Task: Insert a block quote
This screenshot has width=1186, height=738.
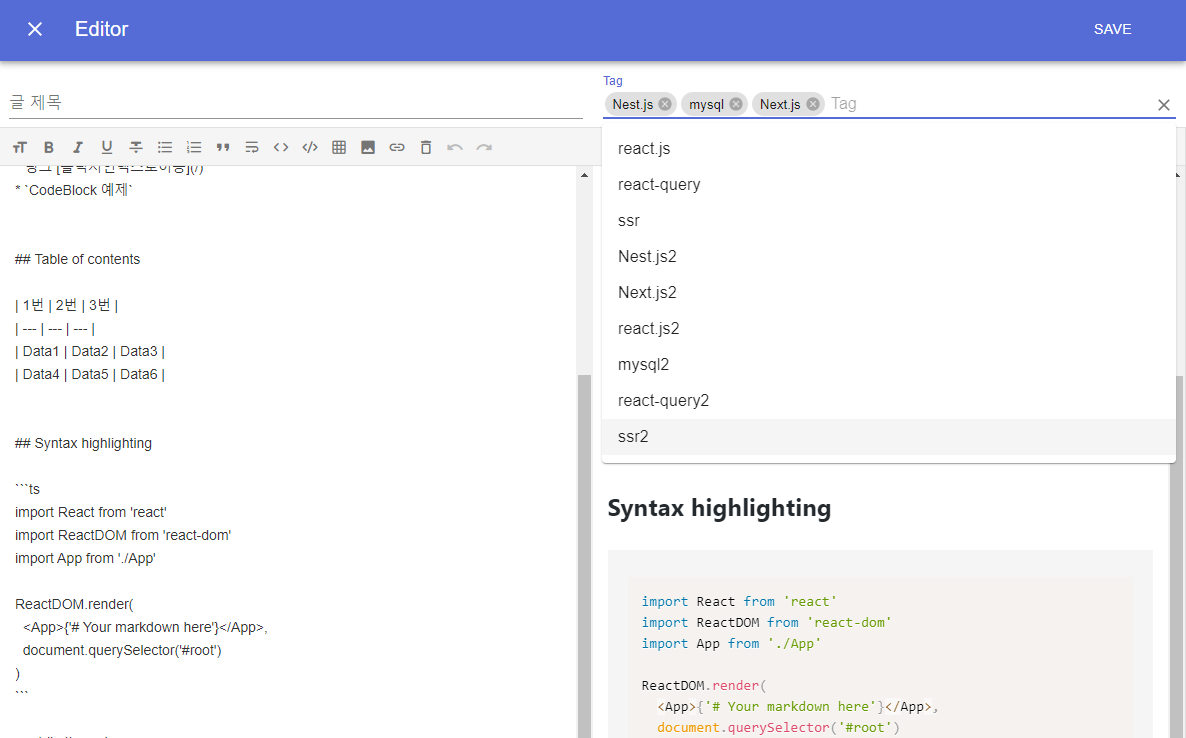Action: click(223, 147)
